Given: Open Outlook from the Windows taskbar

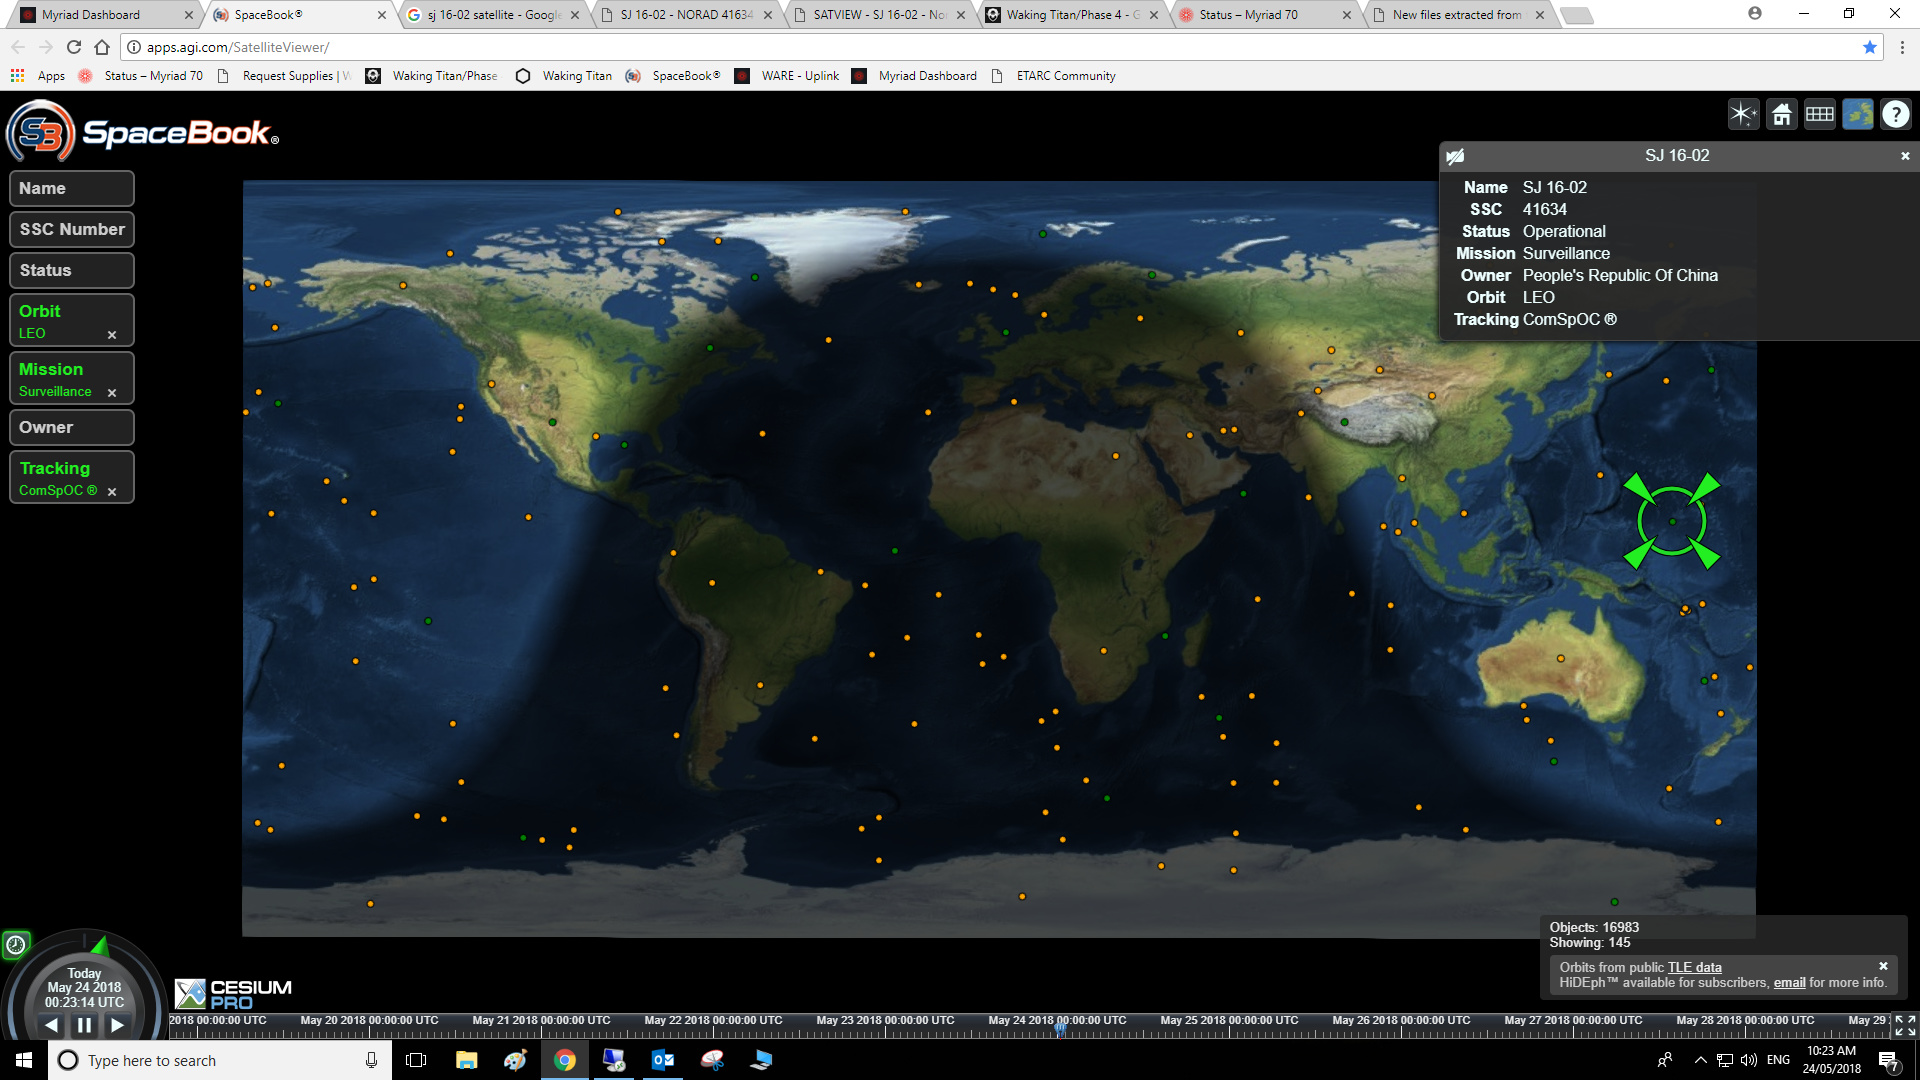Looking at the screenshot, I should [663, 1060].
